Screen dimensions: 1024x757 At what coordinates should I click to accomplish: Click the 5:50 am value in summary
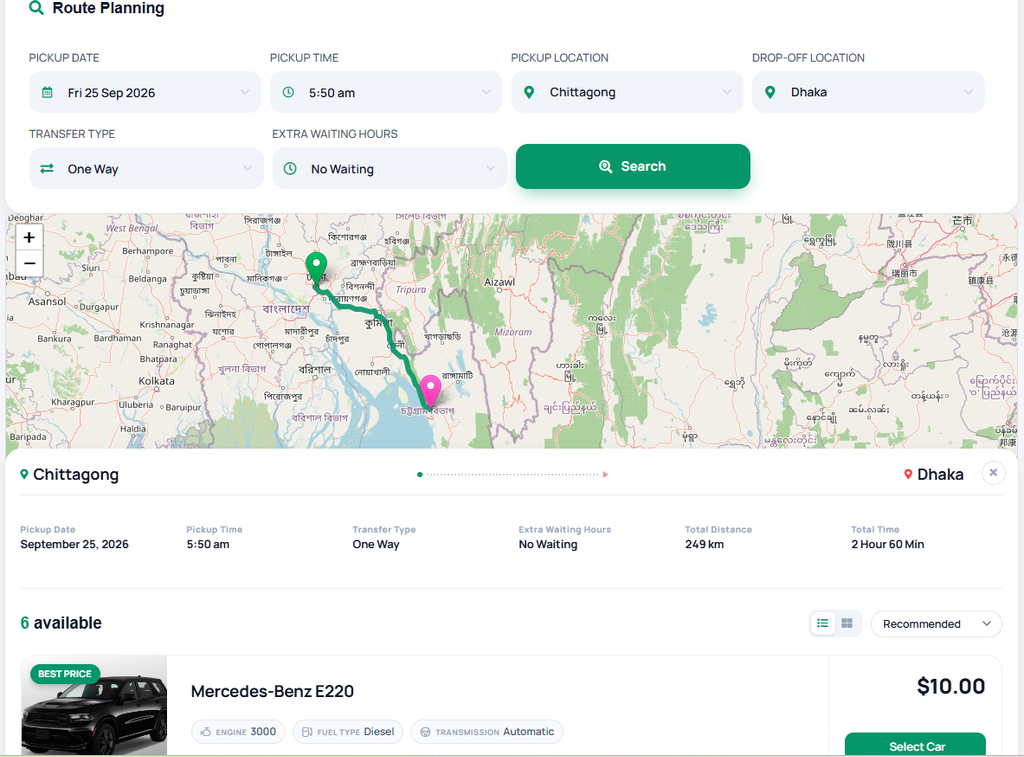[x=208, y=544]
